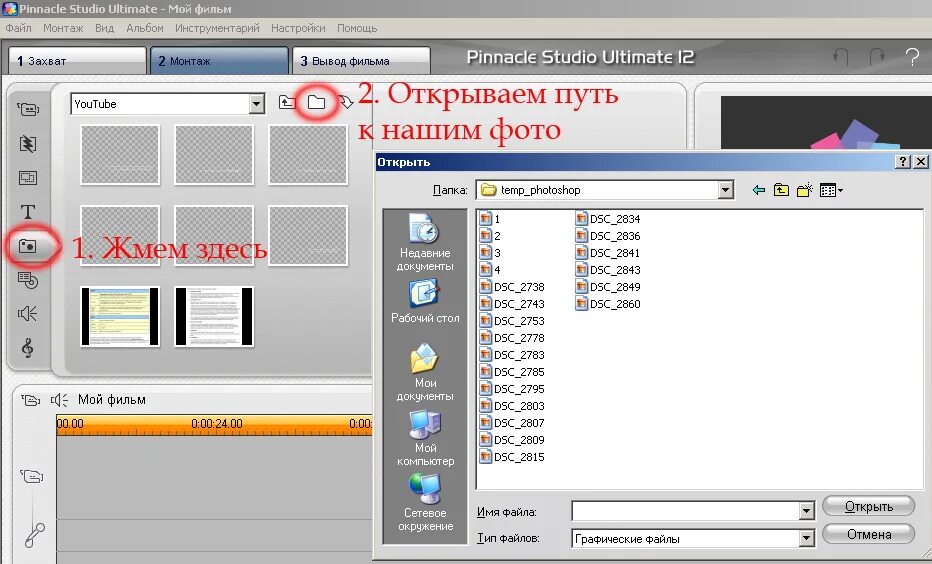Viewport: 932px width, 564px height.
Task: Select the file DSC_2803
Action: pos(512,406)
